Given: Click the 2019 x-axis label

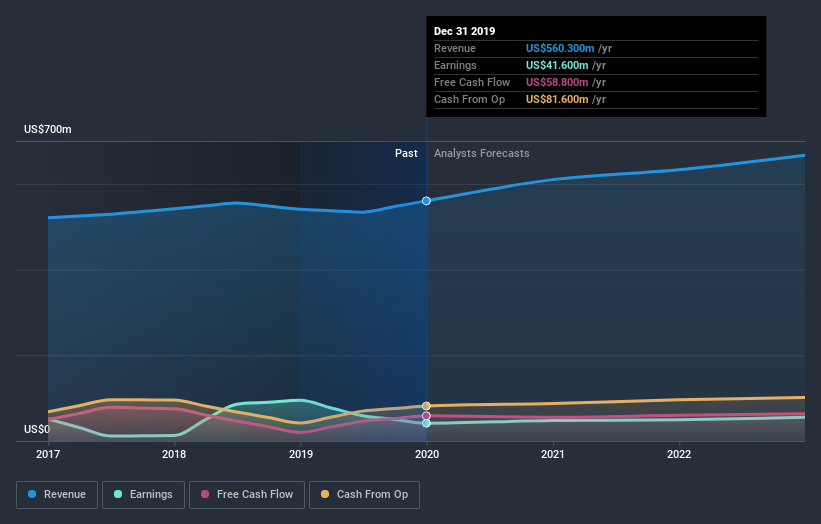Looking at the screenshot, I should tap(301, 454).
